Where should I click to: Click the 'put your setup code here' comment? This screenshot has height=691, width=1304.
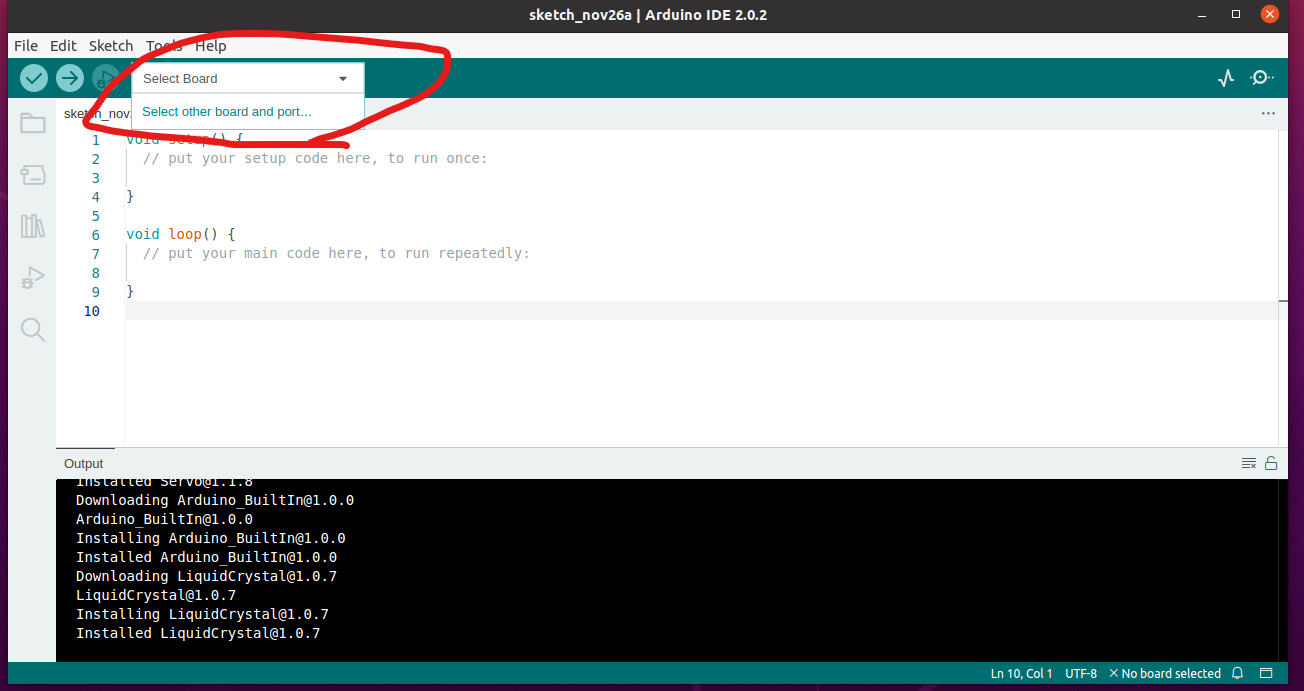[315, 158]
